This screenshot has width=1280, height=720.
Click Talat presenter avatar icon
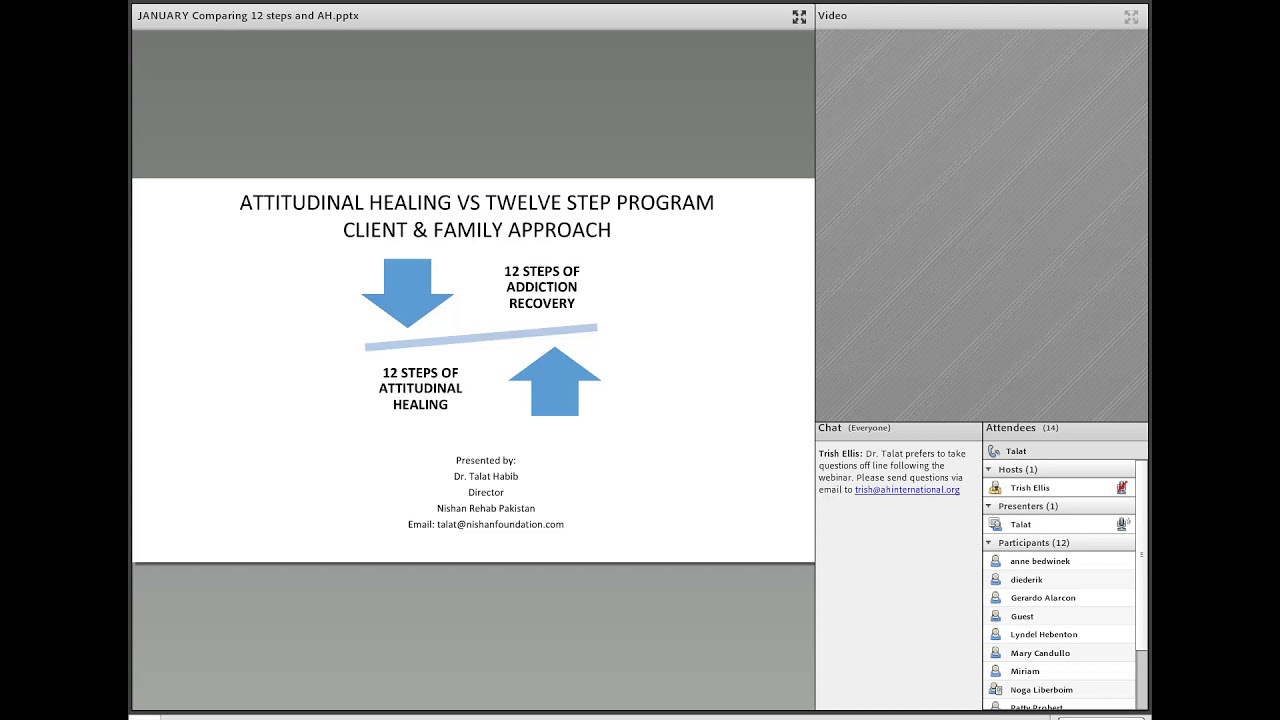995,524
